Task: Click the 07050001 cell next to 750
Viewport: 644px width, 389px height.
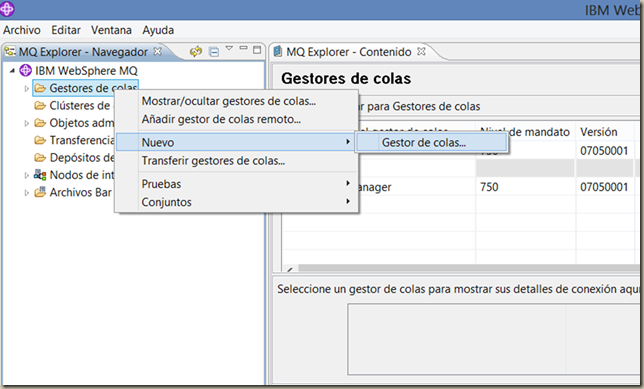Action: click(604, 187)
